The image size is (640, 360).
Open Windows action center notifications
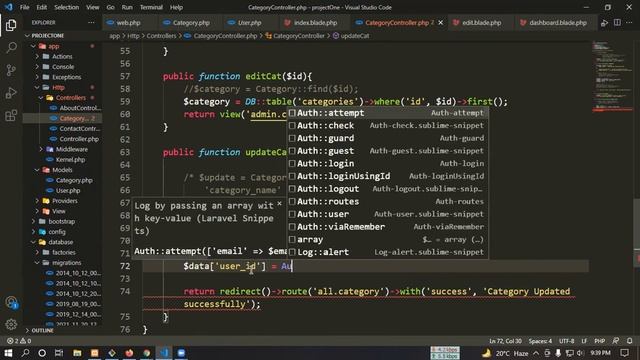click(624, 353)
